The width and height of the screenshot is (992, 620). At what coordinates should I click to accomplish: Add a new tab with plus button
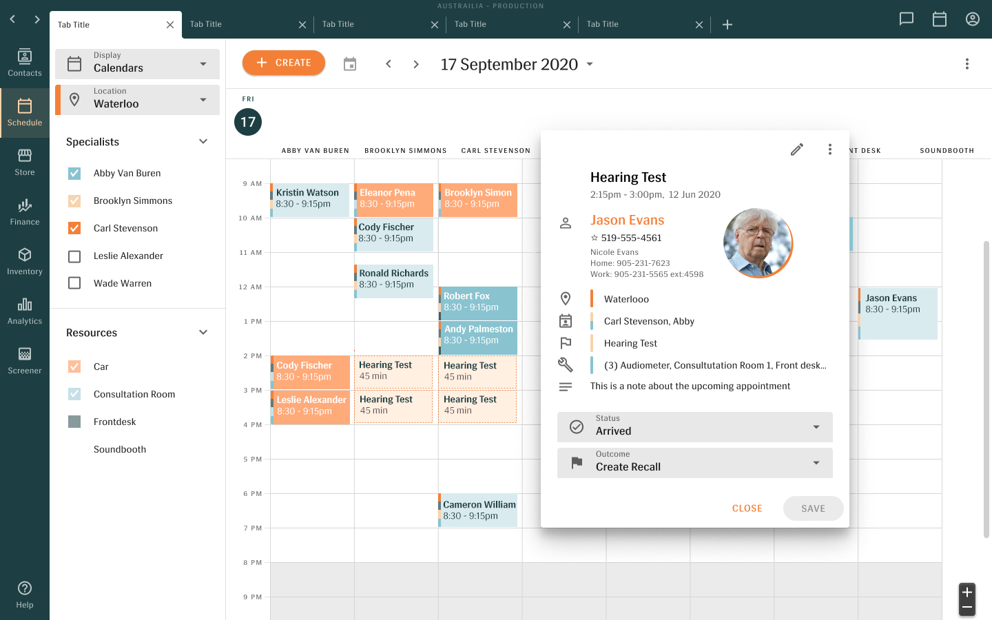(x=727, y=24)
